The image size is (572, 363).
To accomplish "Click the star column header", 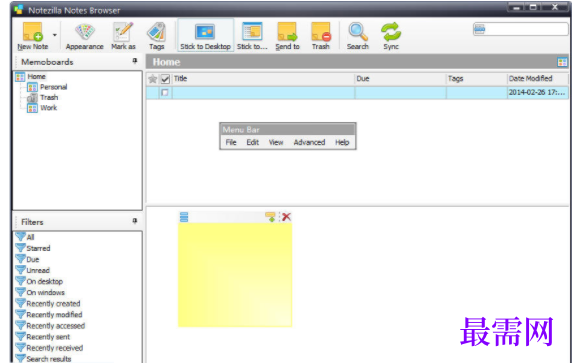I will click(x=153, y=79).
